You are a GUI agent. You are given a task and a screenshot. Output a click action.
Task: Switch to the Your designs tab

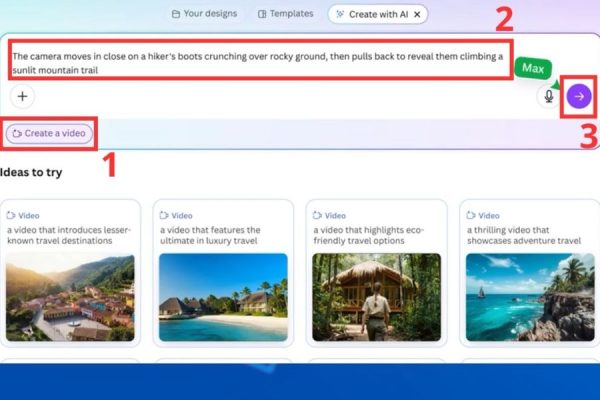pos(203,14)
